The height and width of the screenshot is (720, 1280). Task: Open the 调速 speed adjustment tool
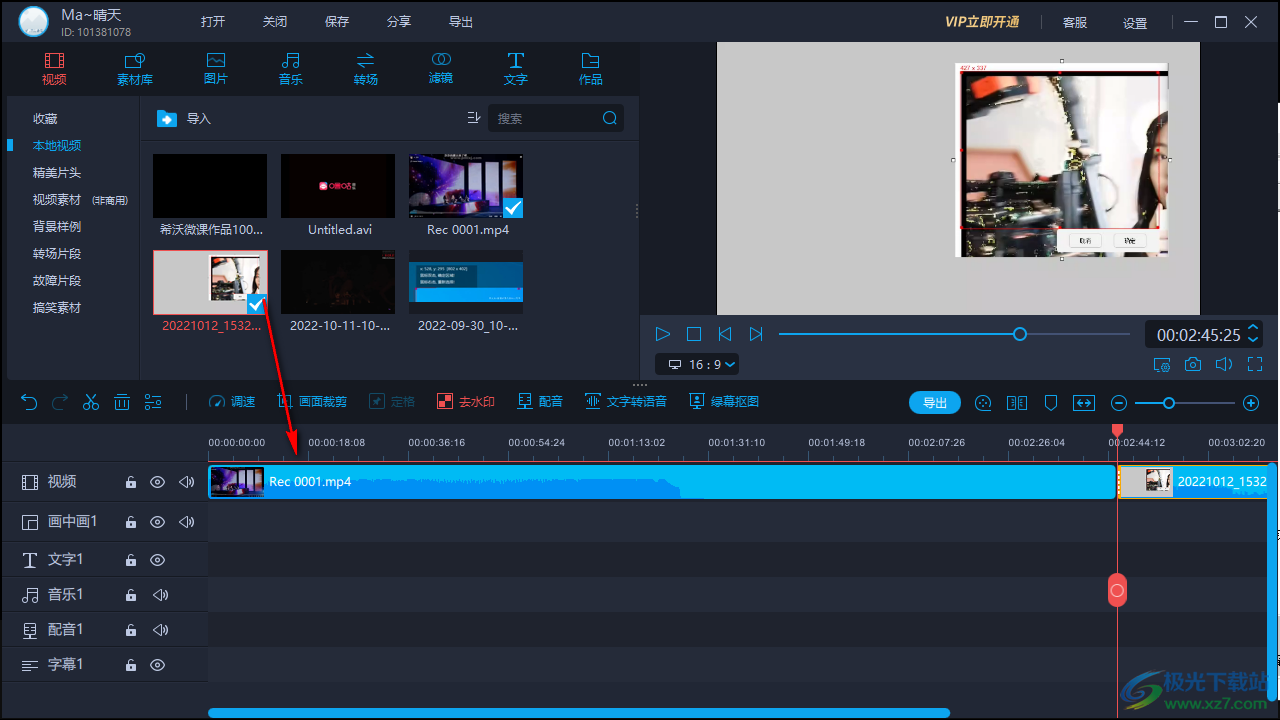coord(232,402)
